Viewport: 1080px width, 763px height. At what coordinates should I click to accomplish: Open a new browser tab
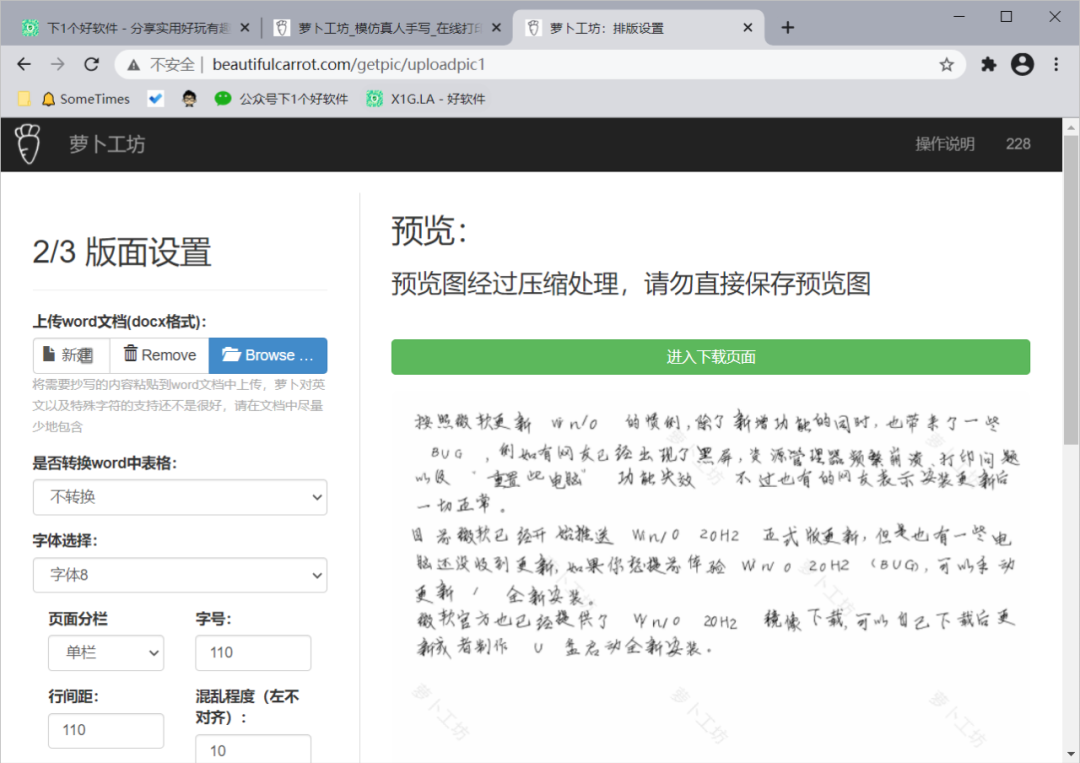point(787,28)
